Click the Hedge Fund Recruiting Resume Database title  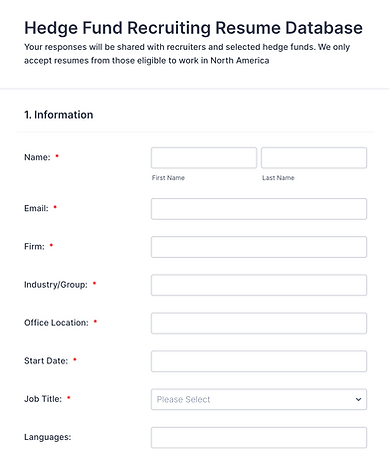pos(193,28)
